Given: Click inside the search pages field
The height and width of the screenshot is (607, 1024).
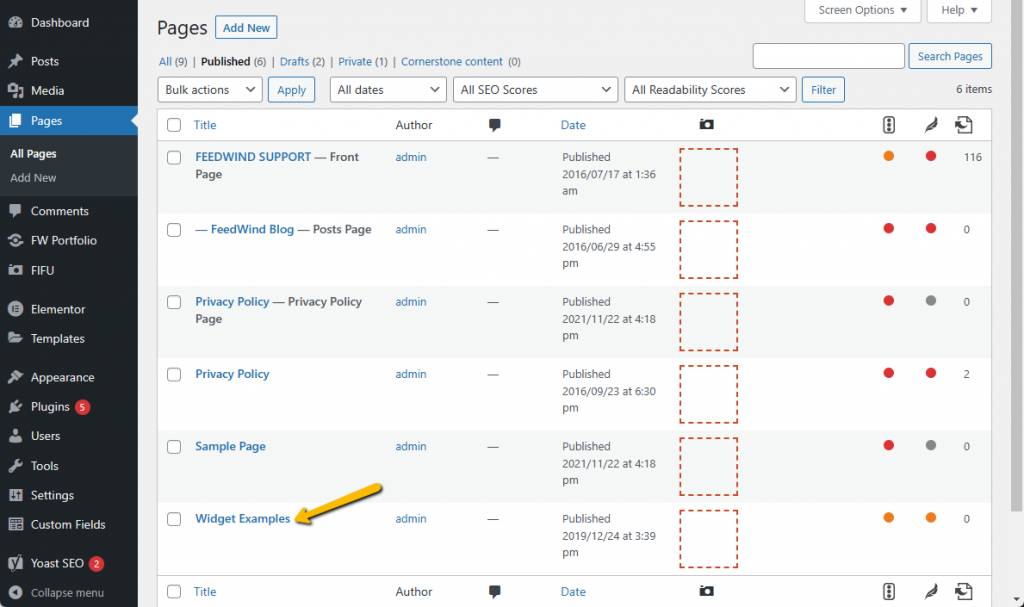Looking at the screenshot, I should (x=828, y=56).
